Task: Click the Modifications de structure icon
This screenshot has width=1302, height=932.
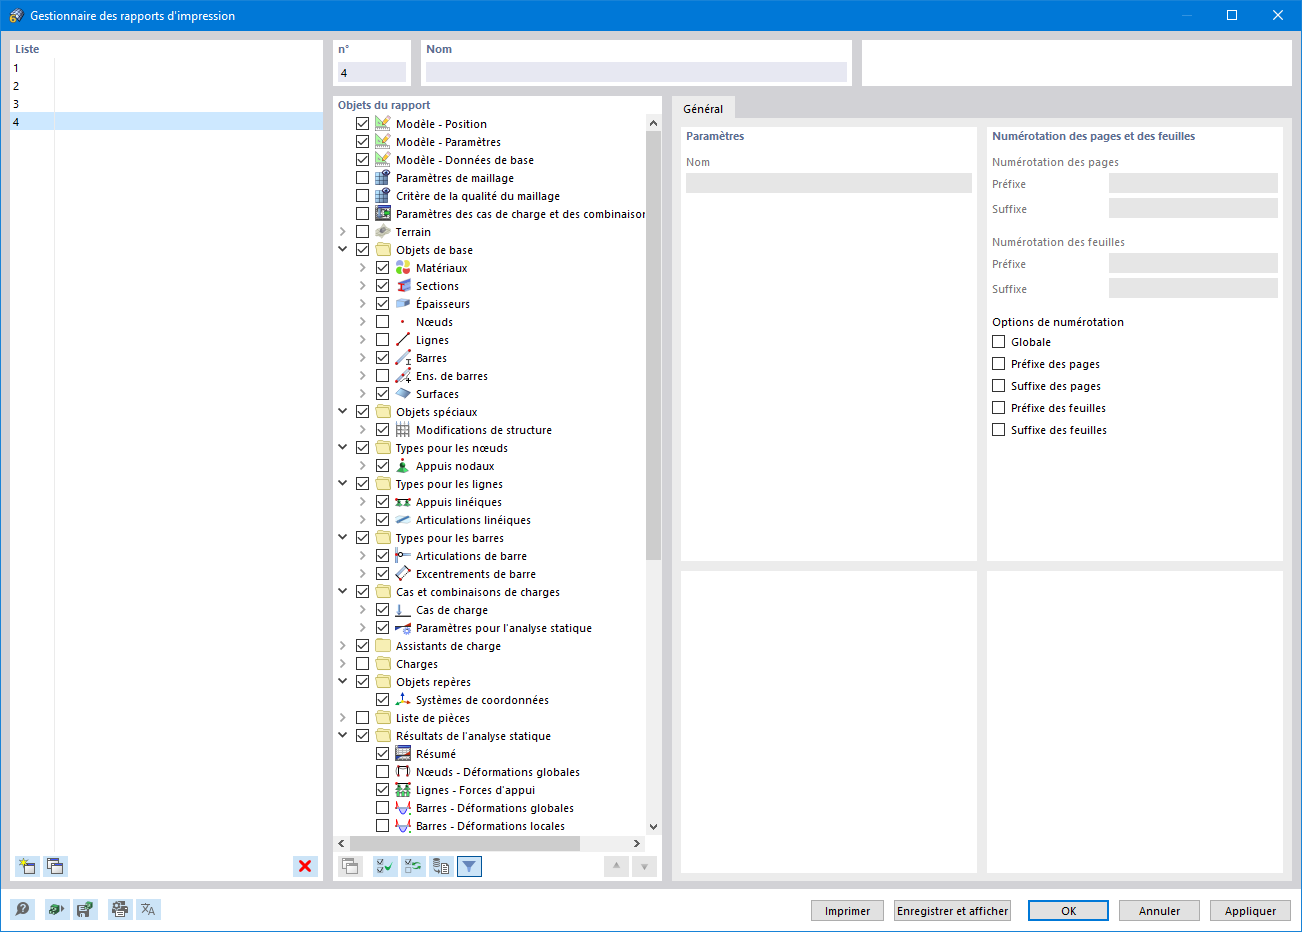Action: (403, 430)
